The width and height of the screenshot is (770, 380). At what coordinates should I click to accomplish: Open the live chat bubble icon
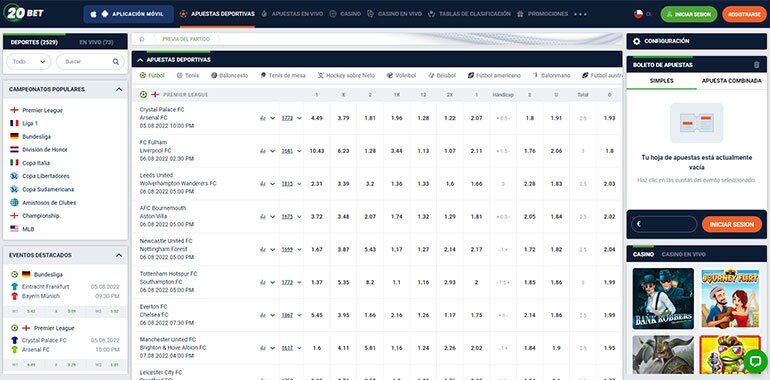pos(756,362)
